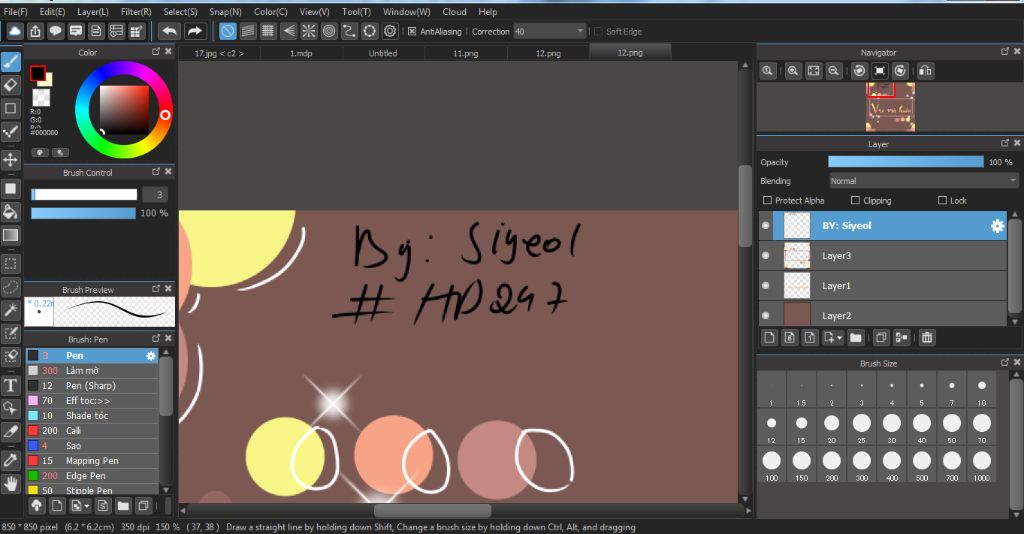Zoom out using Navigator magnifier minus
This screenshot has height=534, width=1024.
833,71
